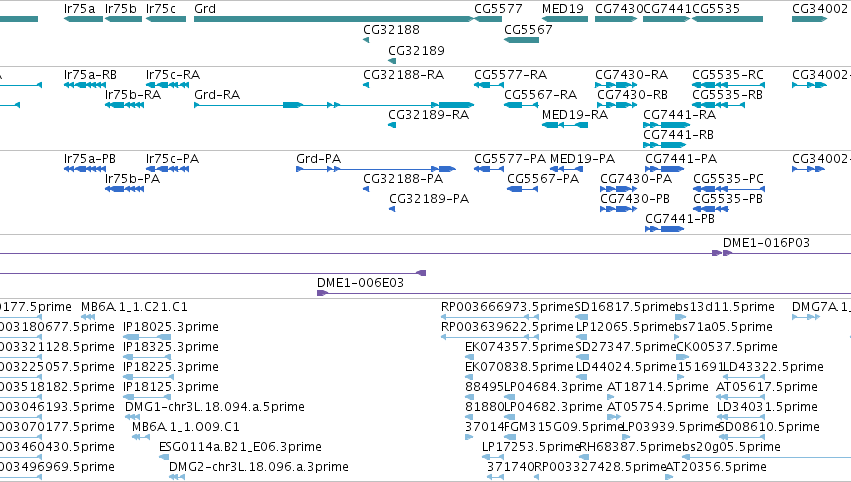Click the long Grd gene bar

[x=334, y=19]
